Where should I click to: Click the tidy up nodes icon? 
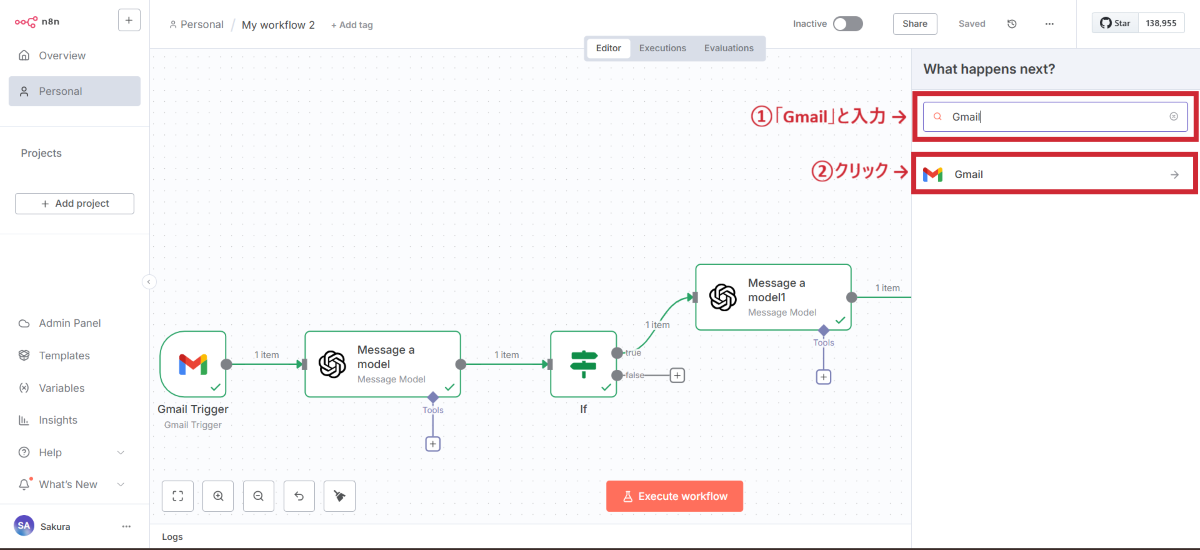[340, 496]
